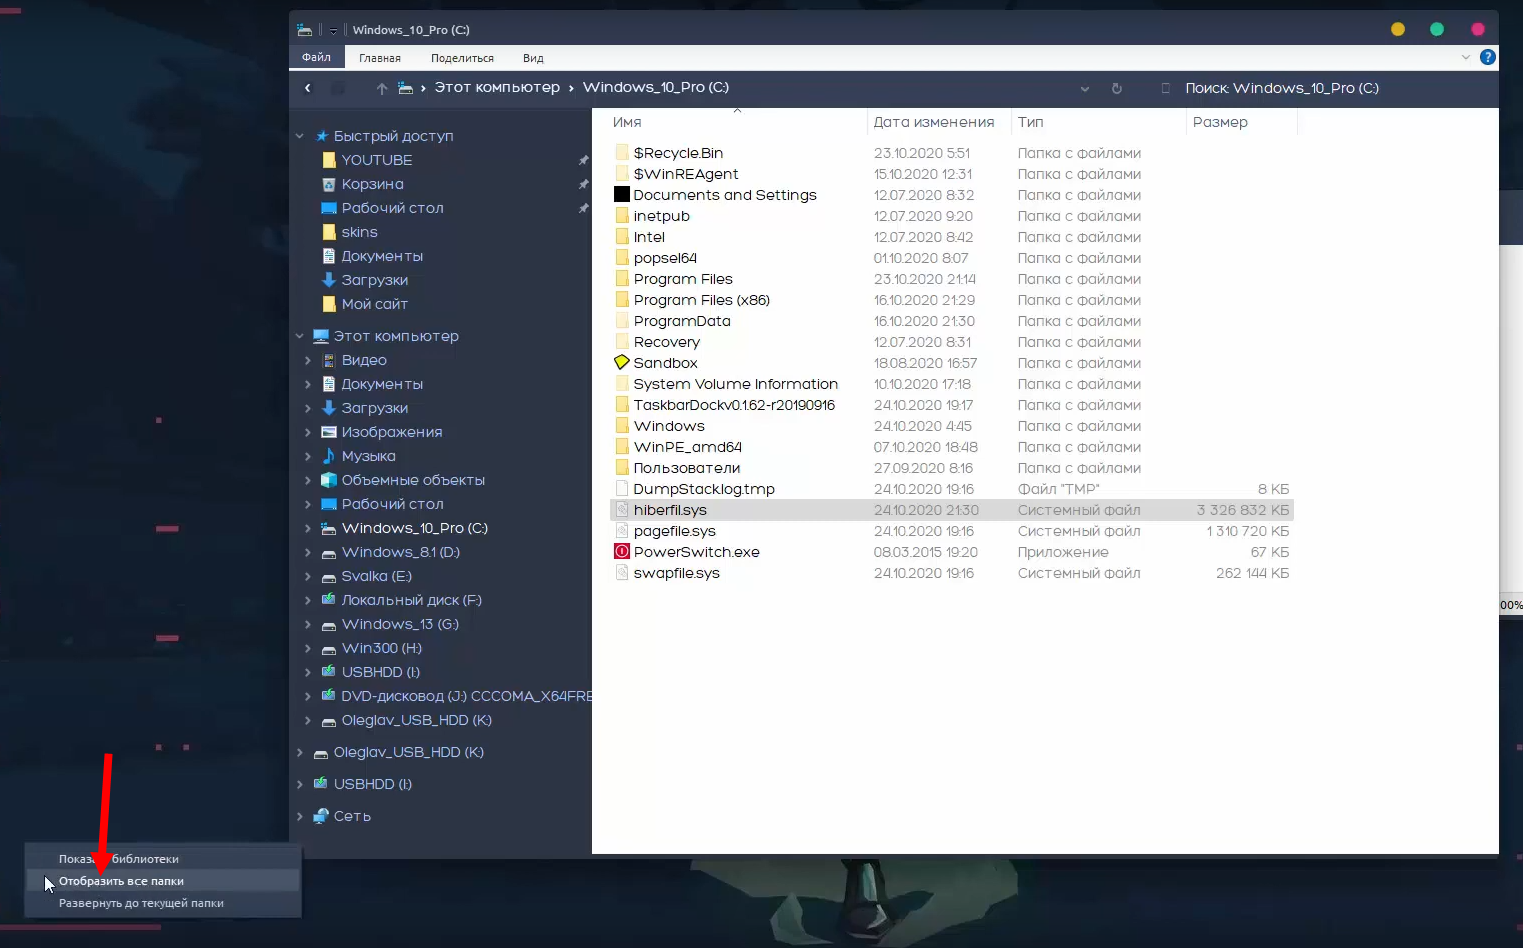Click the Sandbox folder icon
This screenshot has height=948, width=1523.
click(622, 362)
